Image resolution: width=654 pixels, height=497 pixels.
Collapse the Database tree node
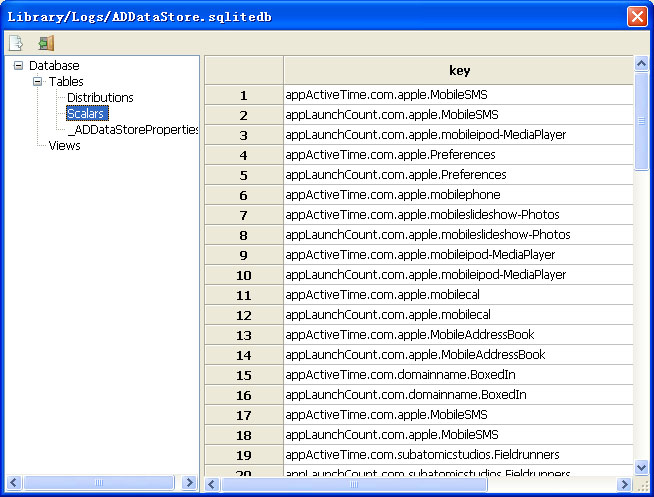pos(18,65)
